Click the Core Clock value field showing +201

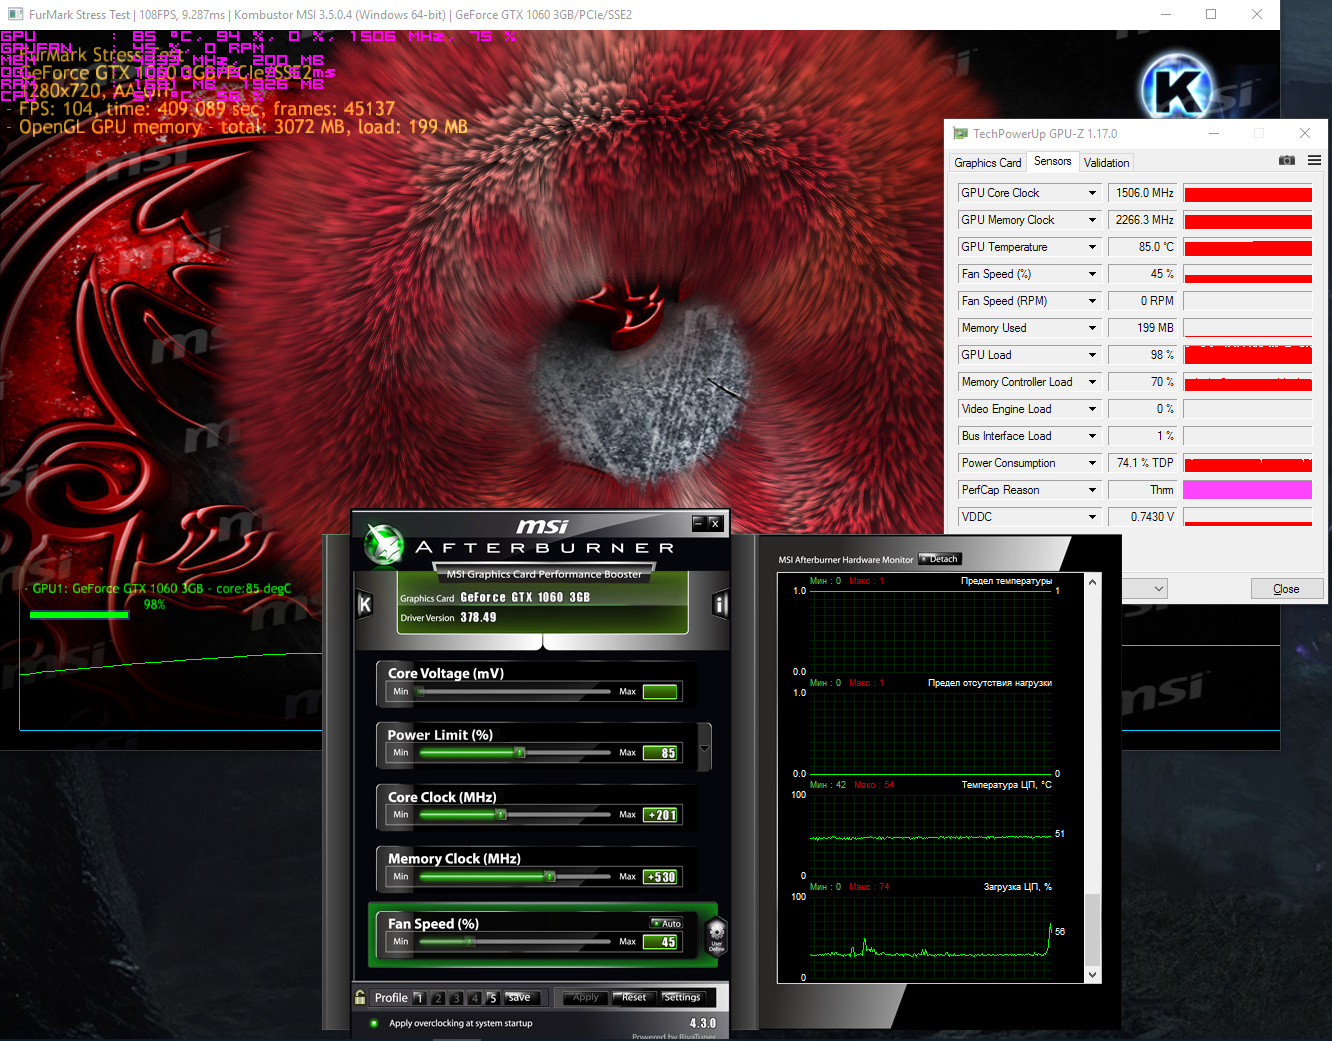pos(660,815)
